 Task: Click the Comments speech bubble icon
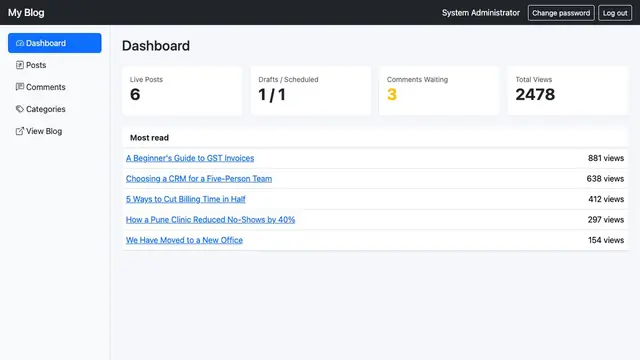pyautogui.click(x=20, y=87)
